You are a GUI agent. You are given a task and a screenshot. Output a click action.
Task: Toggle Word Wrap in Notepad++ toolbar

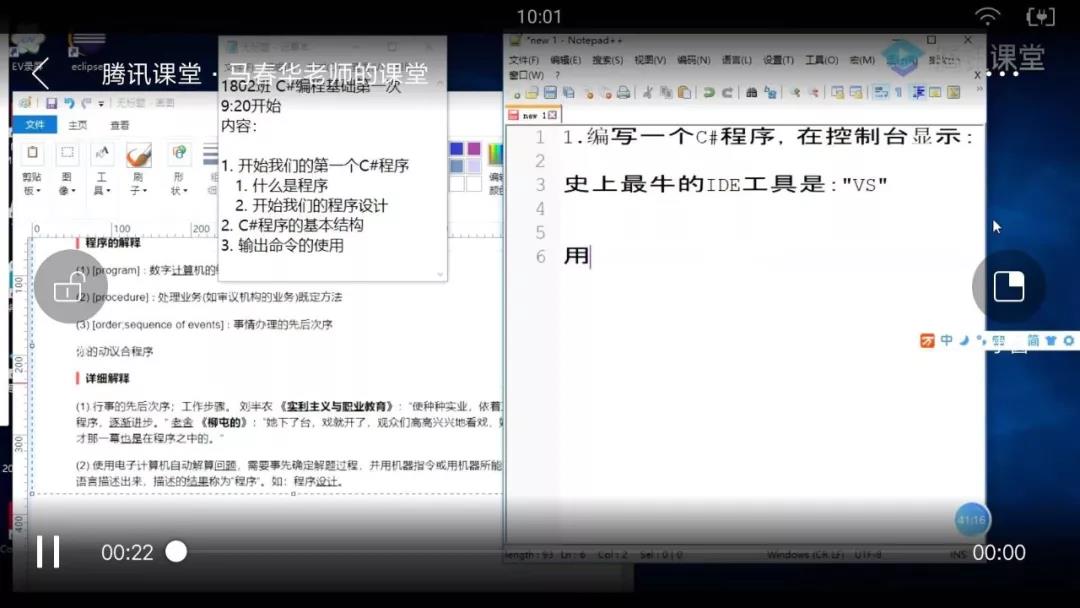click(880, 93)
